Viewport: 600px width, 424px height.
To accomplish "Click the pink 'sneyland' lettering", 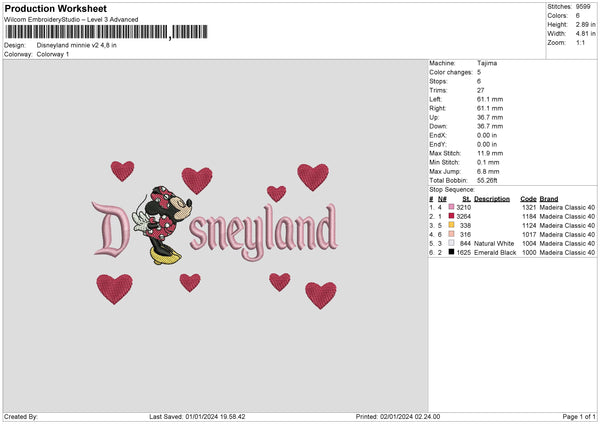I will pyautogui.click(x=264, y=232).
